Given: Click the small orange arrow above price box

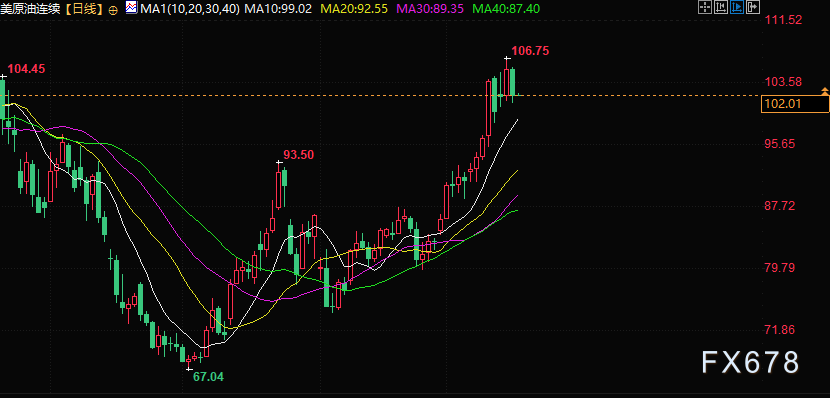Looking at the screenshot, I should click(x=825, y=92).
